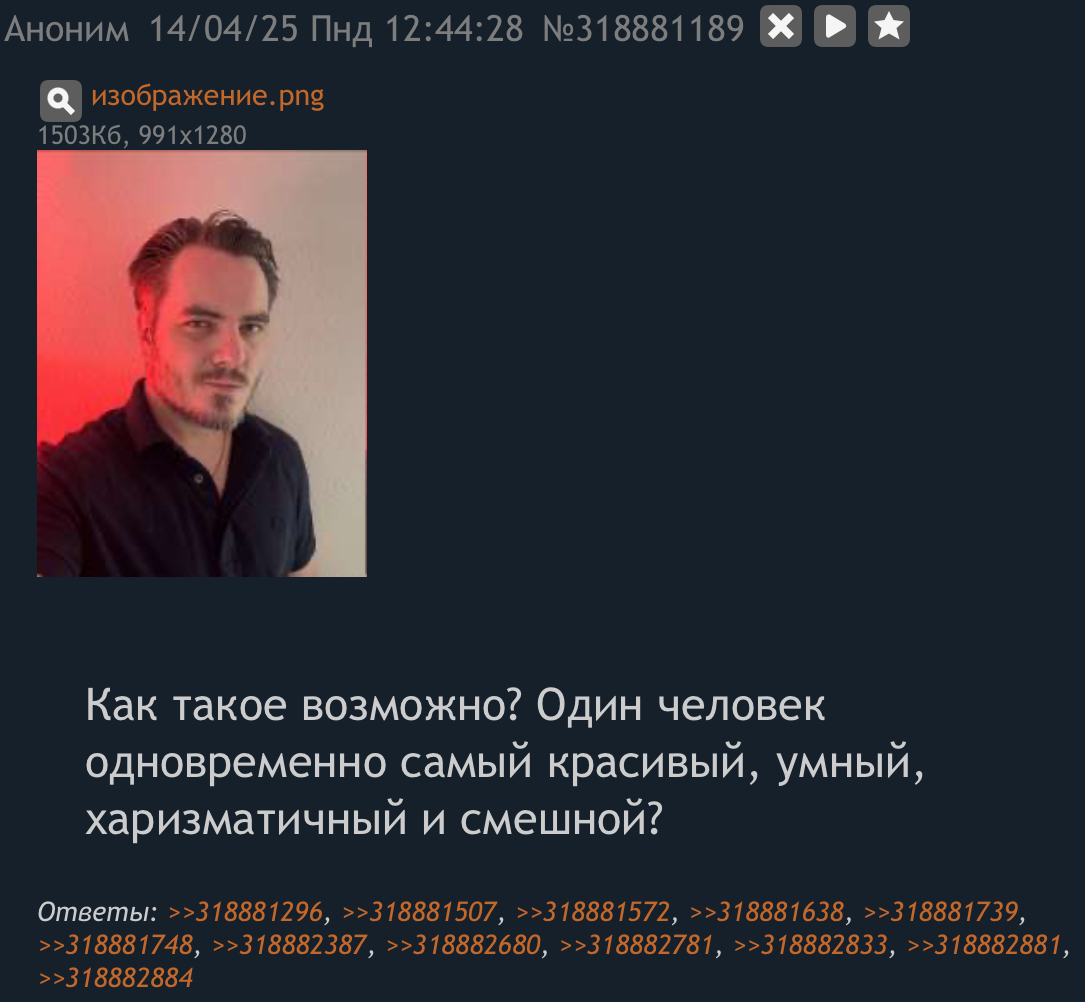The width and height of the screenshot is (1085, 1002).
Task: Open reply >>318881638
Action: 767,912
